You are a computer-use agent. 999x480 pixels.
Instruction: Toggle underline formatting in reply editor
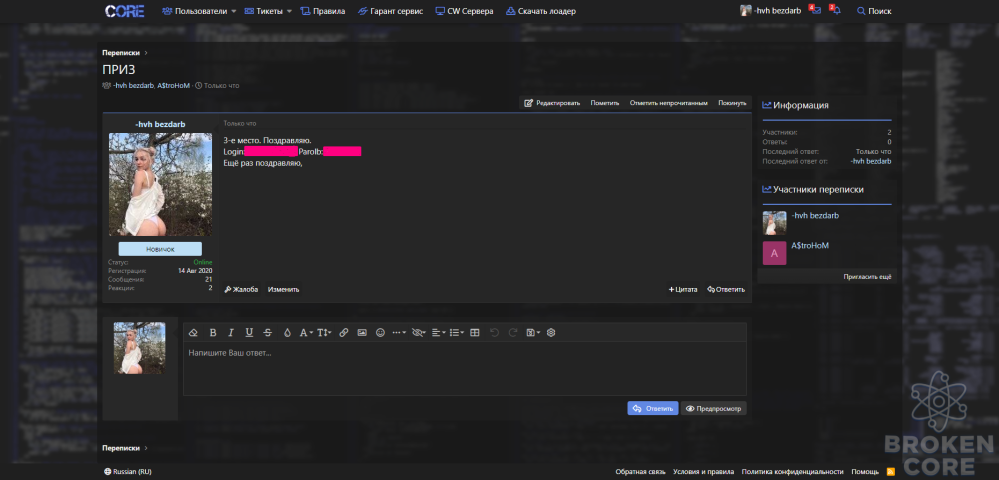[249, 332]
